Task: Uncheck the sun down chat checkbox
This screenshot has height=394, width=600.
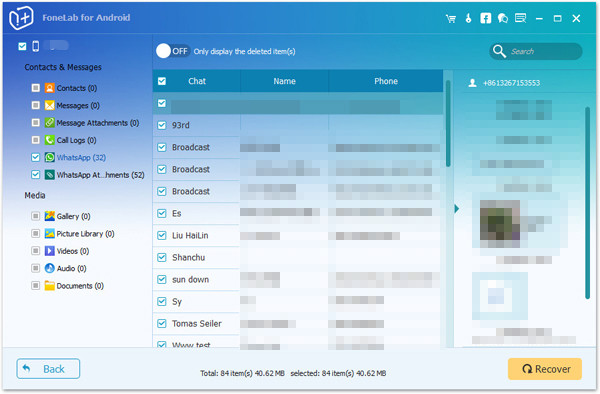Action: point(162,280)
